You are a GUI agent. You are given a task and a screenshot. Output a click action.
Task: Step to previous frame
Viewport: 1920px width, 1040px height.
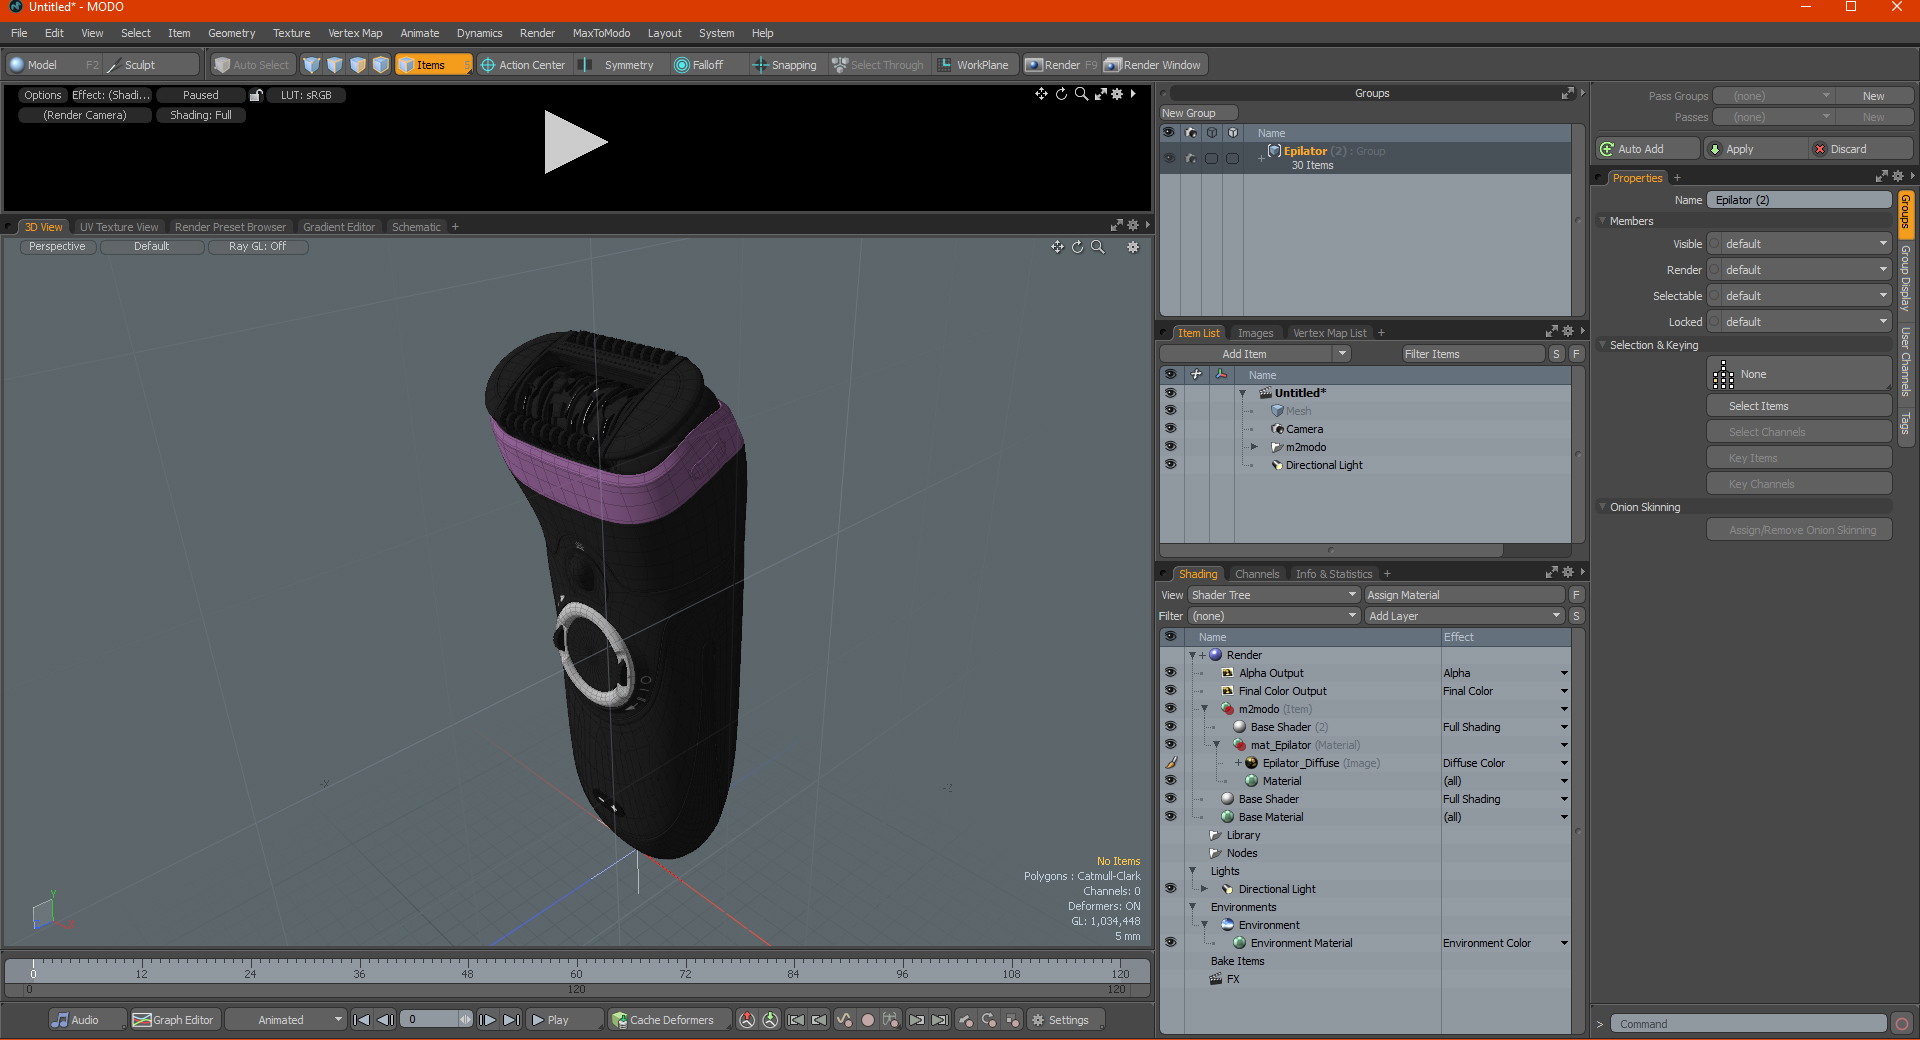[x=385, y=1020]
